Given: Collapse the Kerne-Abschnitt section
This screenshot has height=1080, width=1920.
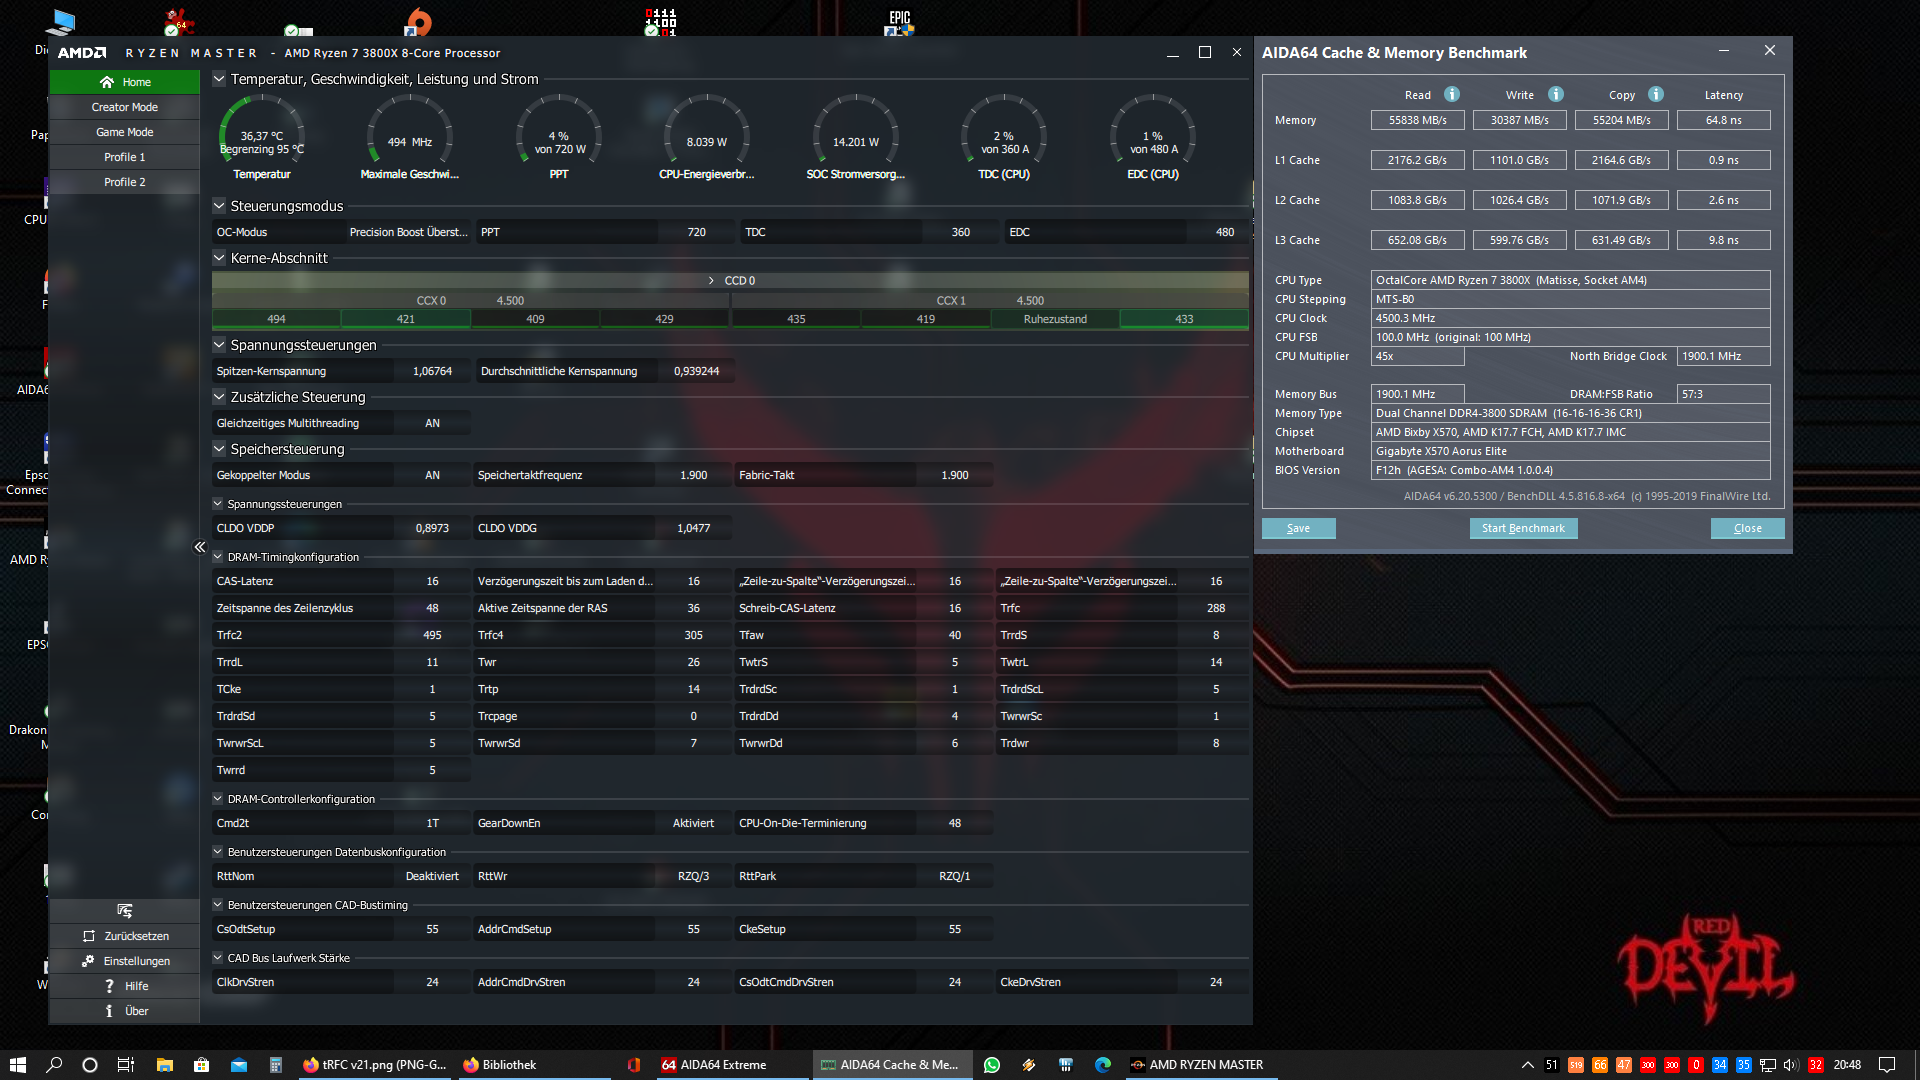Looking at the screenshot, I should (219, 258).
